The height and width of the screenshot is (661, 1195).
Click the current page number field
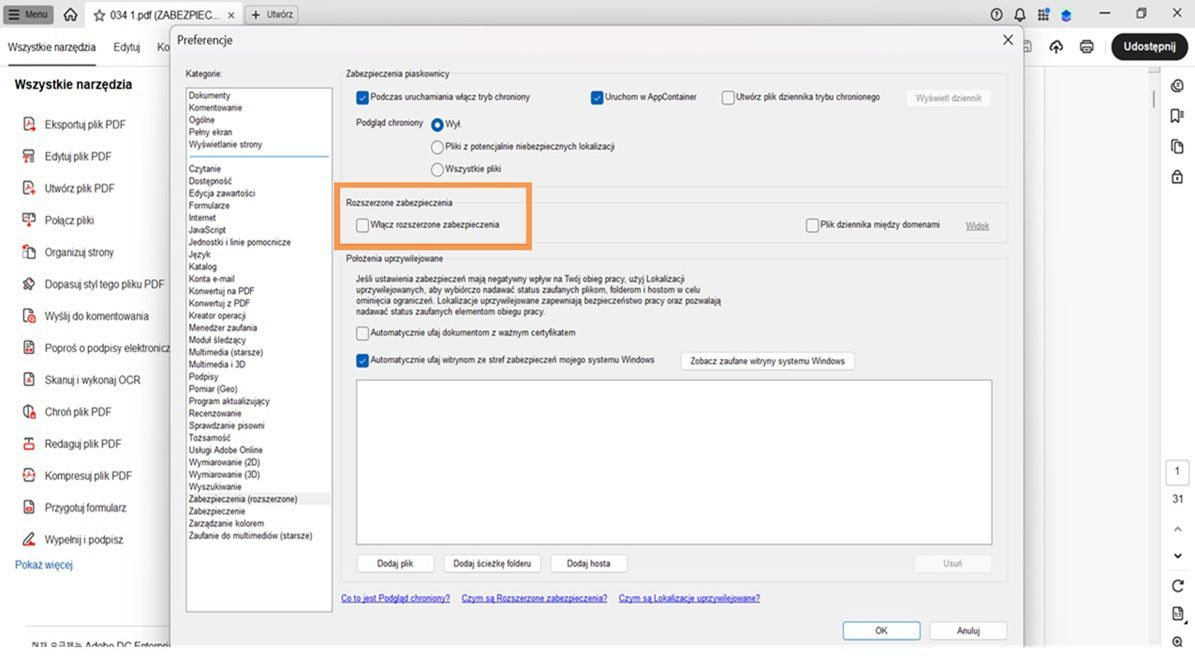[1177, 472]
